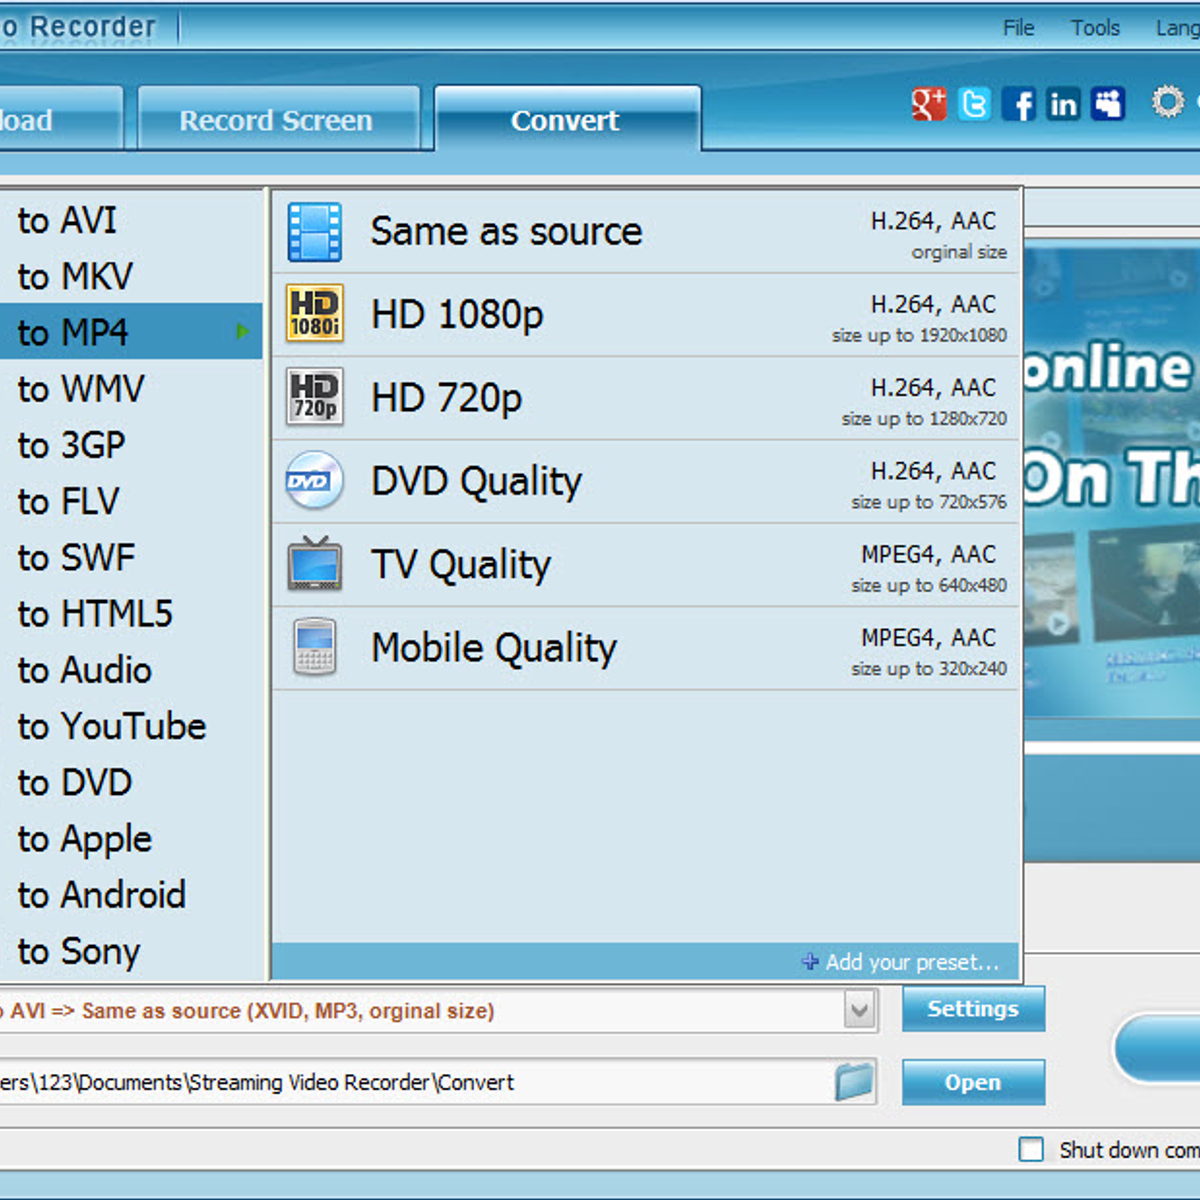Open the Google Plus share icon
The width and height of the screenshot is (1200, 1200).
pos(928,104)
